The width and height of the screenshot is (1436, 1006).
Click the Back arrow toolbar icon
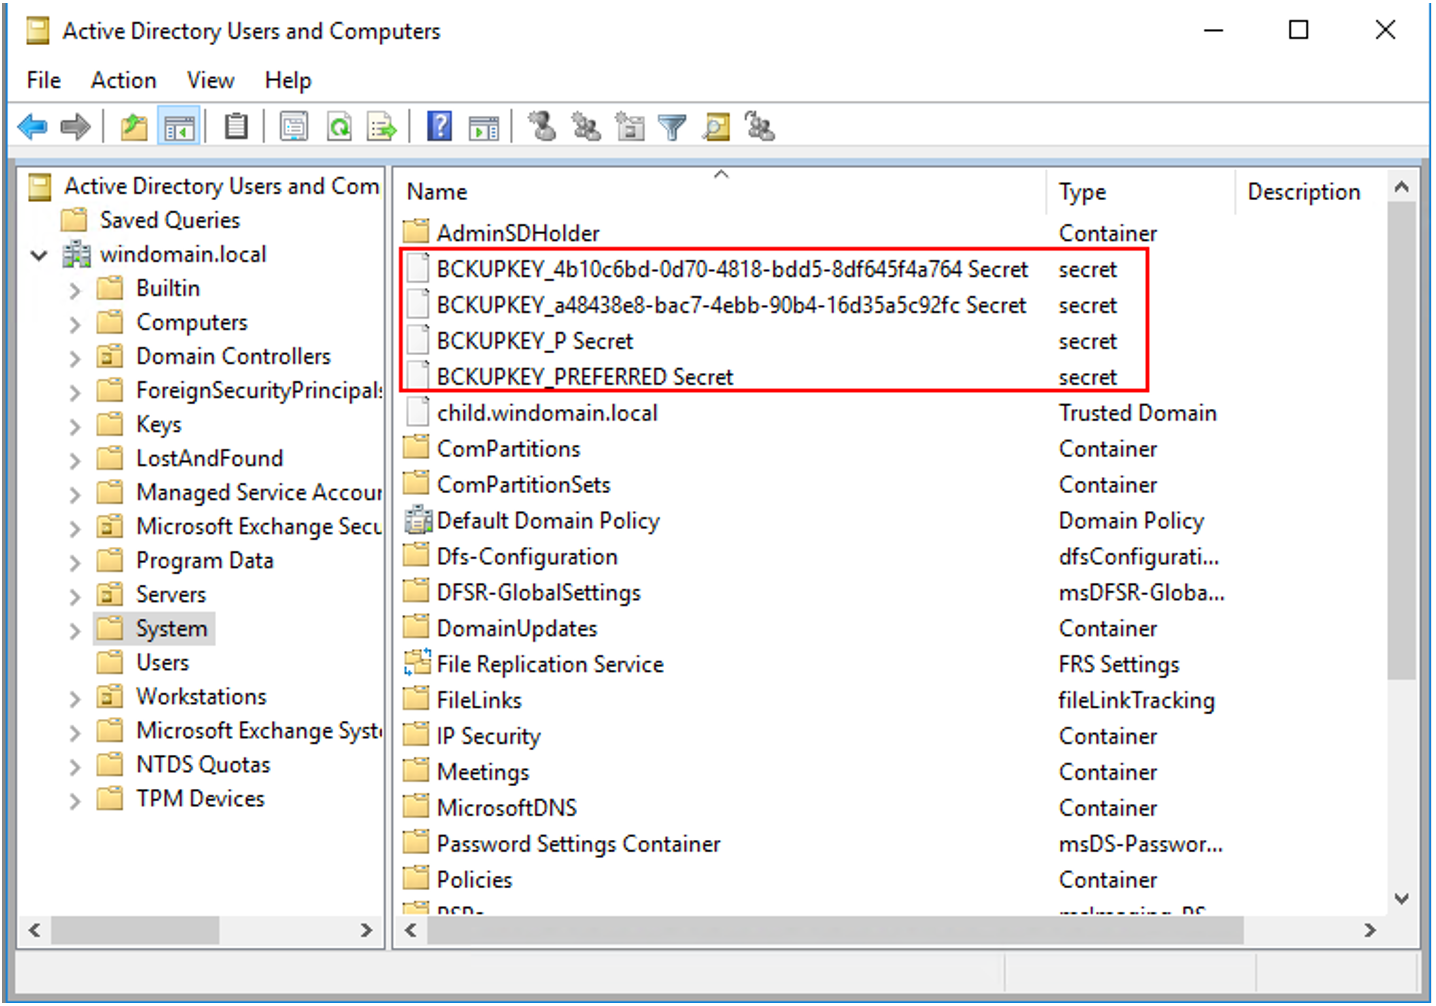pyautogui.click(x=33, y=127)
